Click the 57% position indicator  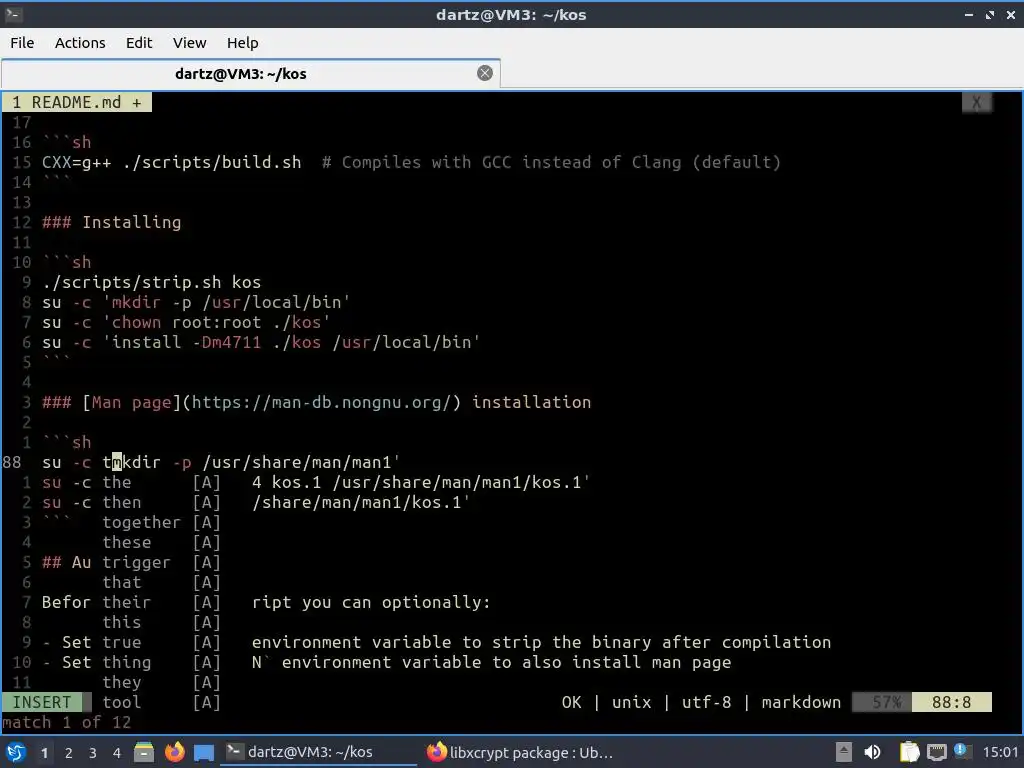click(x=882, y=703)
